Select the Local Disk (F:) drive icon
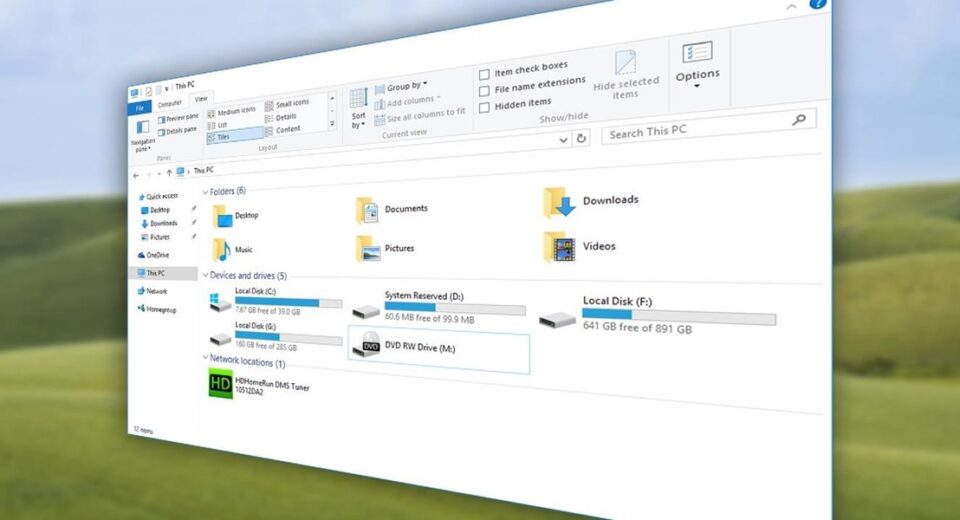Viewport: 960px width, 520px height. tap(557, 319)
